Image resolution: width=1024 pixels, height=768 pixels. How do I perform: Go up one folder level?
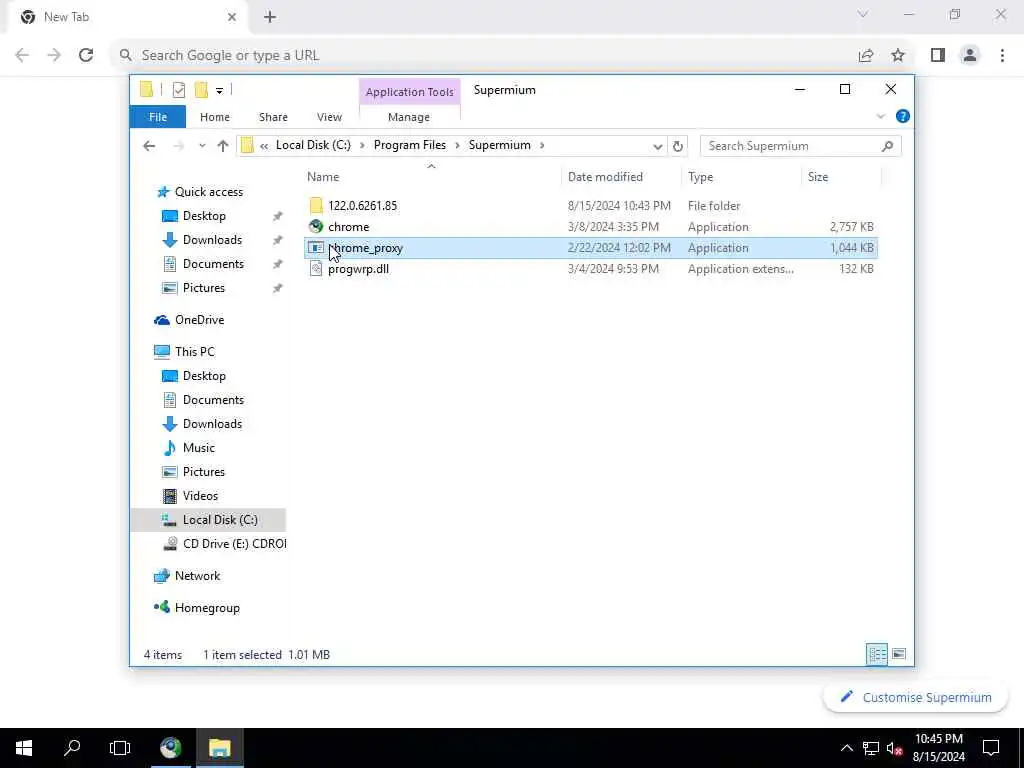(x=223, y=146)
